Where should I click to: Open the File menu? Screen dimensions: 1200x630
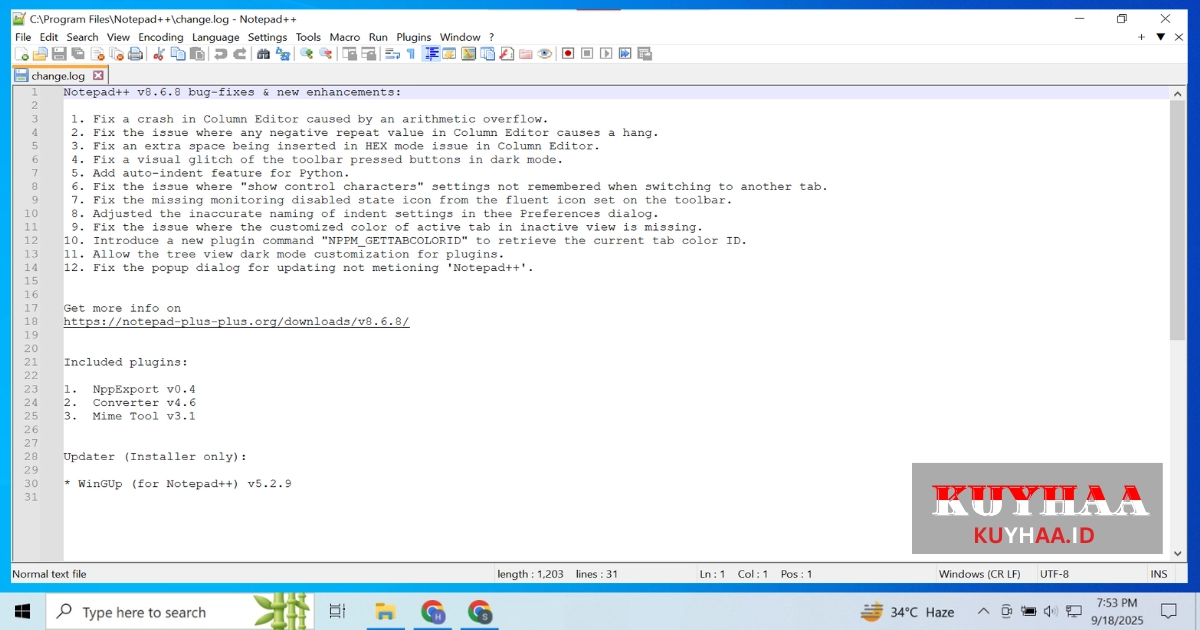click(22, 37)
